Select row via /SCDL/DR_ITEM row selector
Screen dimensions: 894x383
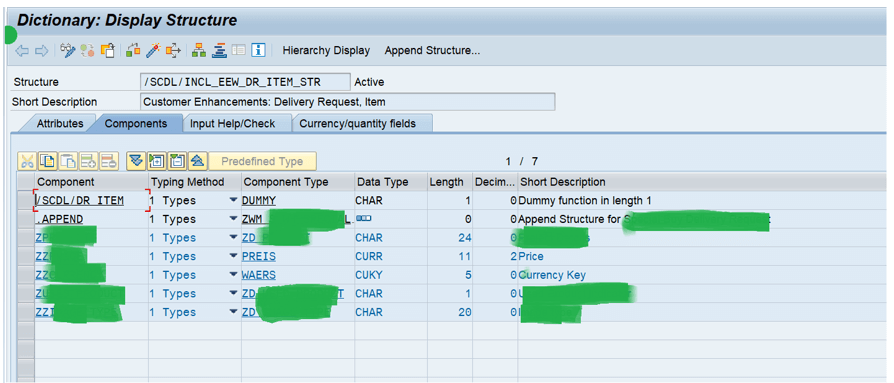pos(26,201)
